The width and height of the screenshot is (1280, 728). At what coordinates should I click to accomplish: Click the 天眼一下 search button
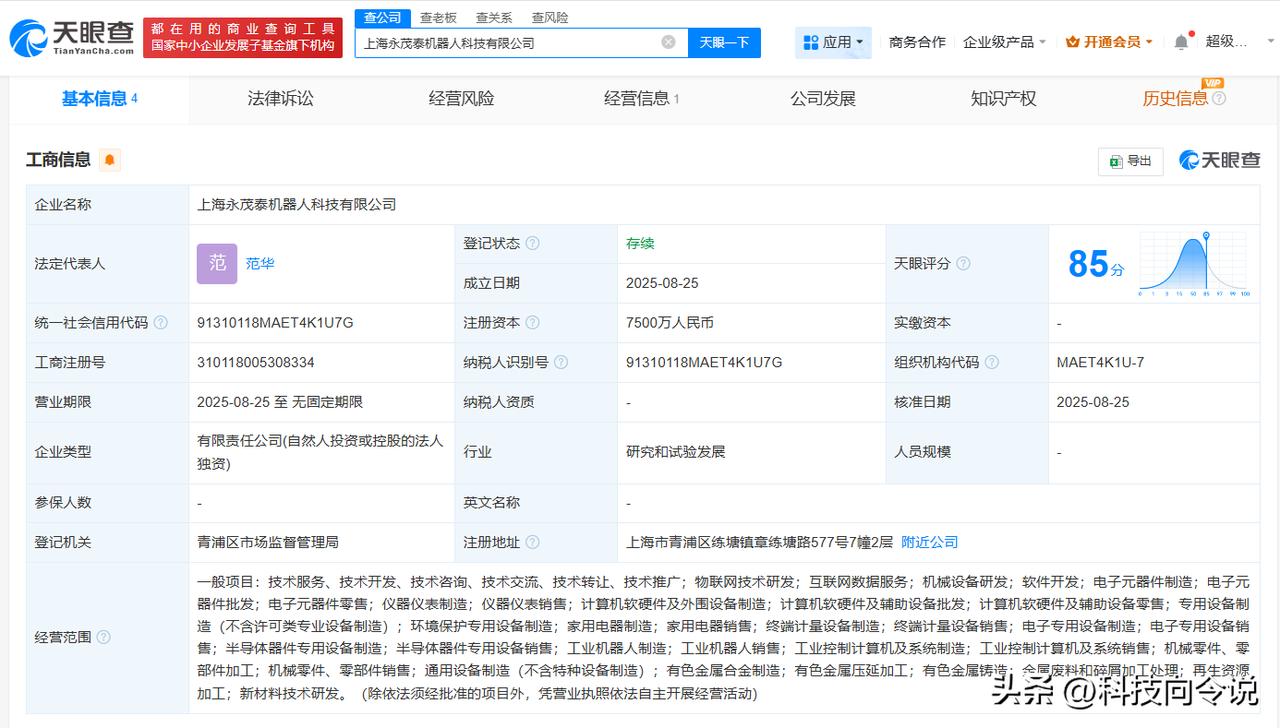[x=724, y=42]
